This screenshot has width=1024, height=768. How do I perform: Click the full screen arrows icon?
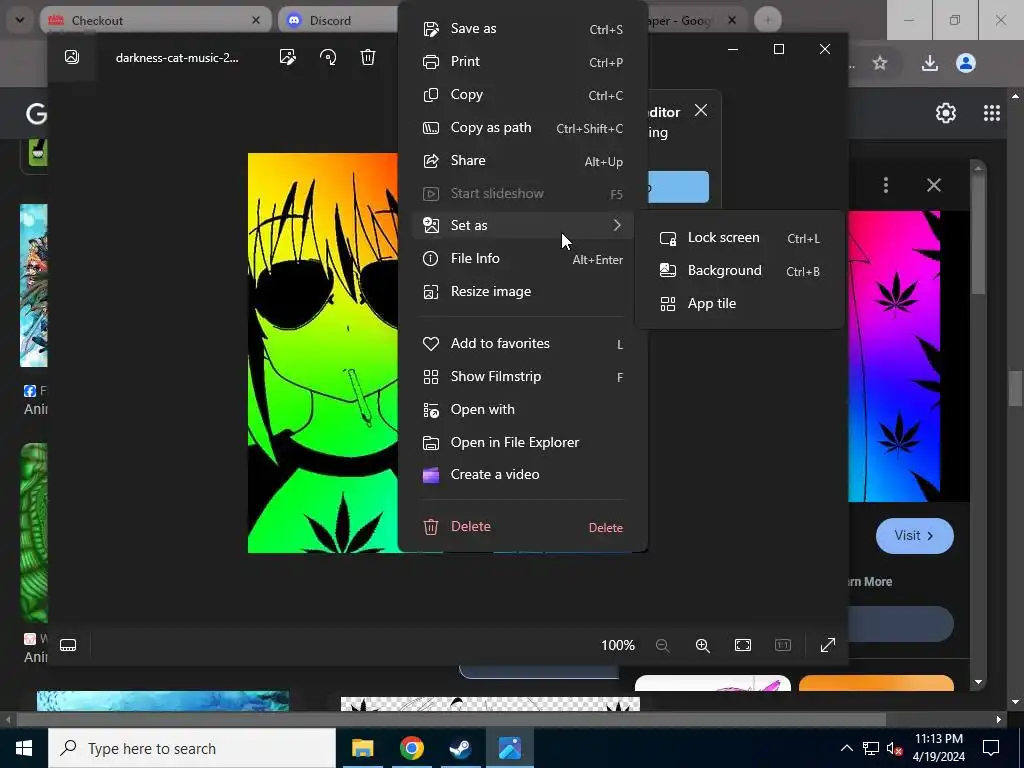click(827, 645)
